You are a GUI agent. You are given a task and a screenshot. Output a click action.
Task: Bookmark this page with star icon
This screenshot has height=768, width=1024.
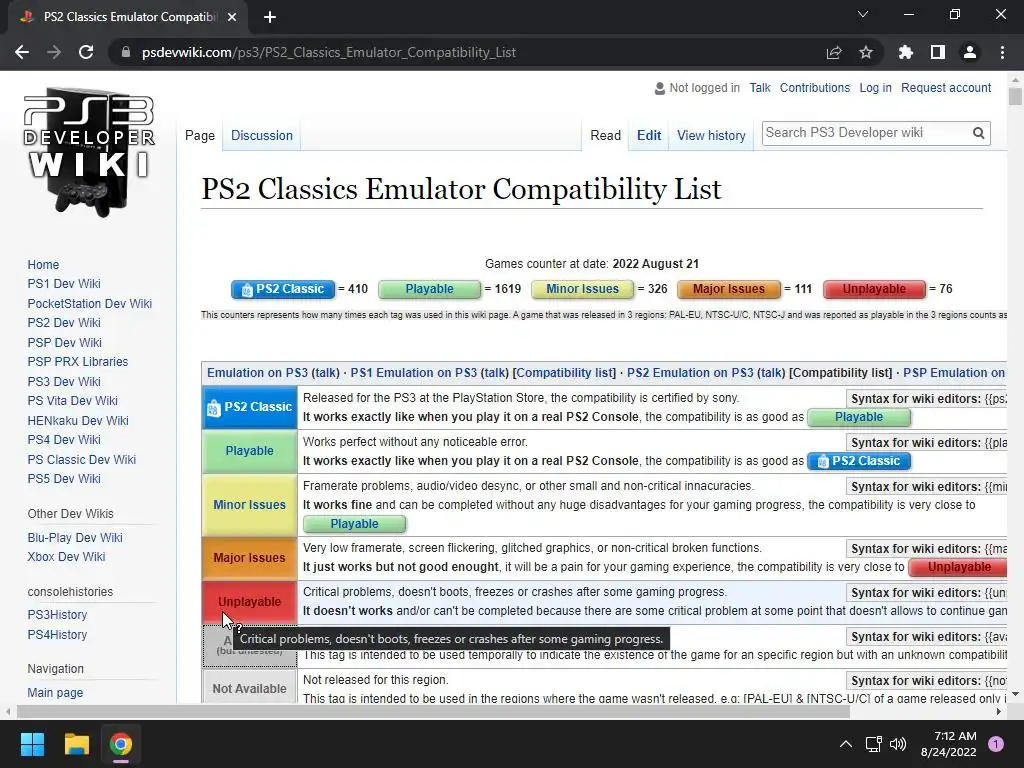(866, 52)
